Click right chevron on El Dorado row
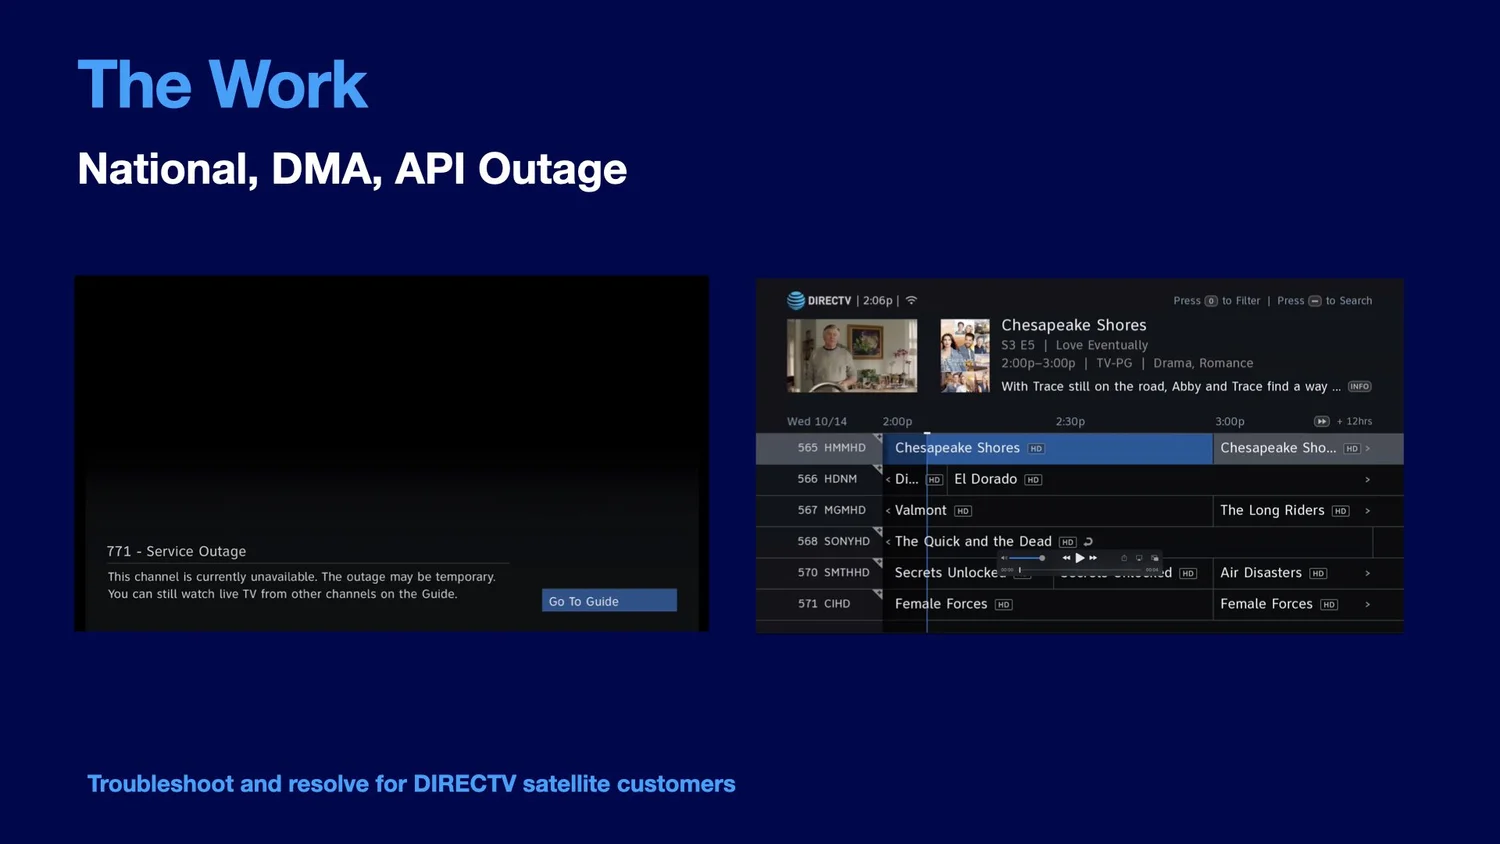 (1368, 479)
